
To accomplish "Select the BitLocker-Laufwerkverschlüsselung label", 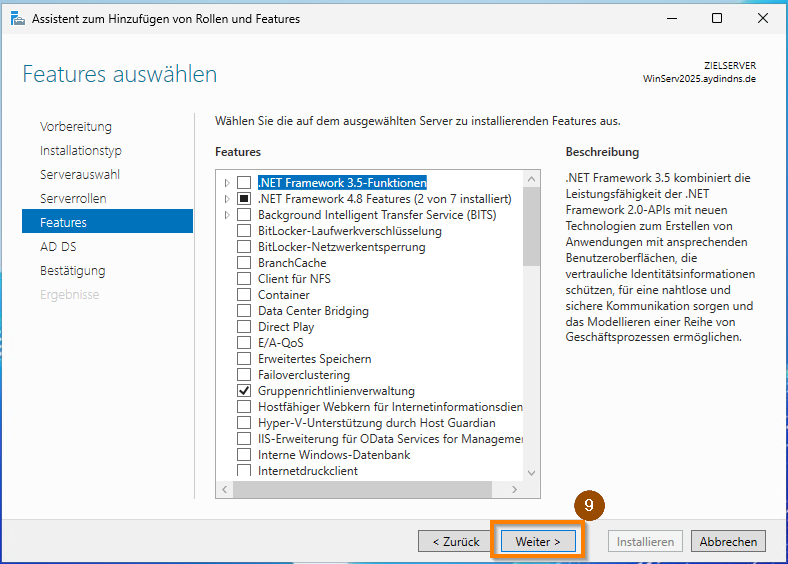I will click(350, 231).
